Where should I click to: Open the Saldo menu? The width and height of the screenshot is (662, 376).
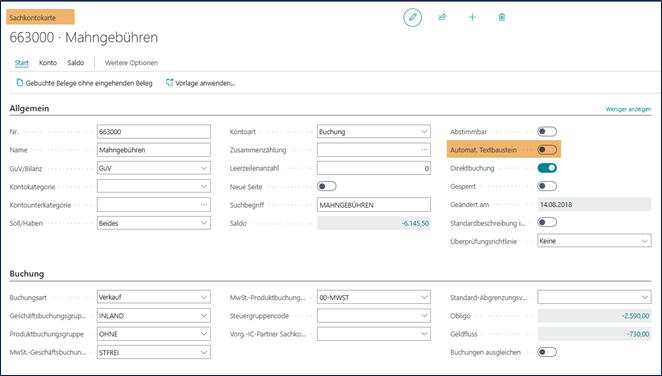click(76, 63)
